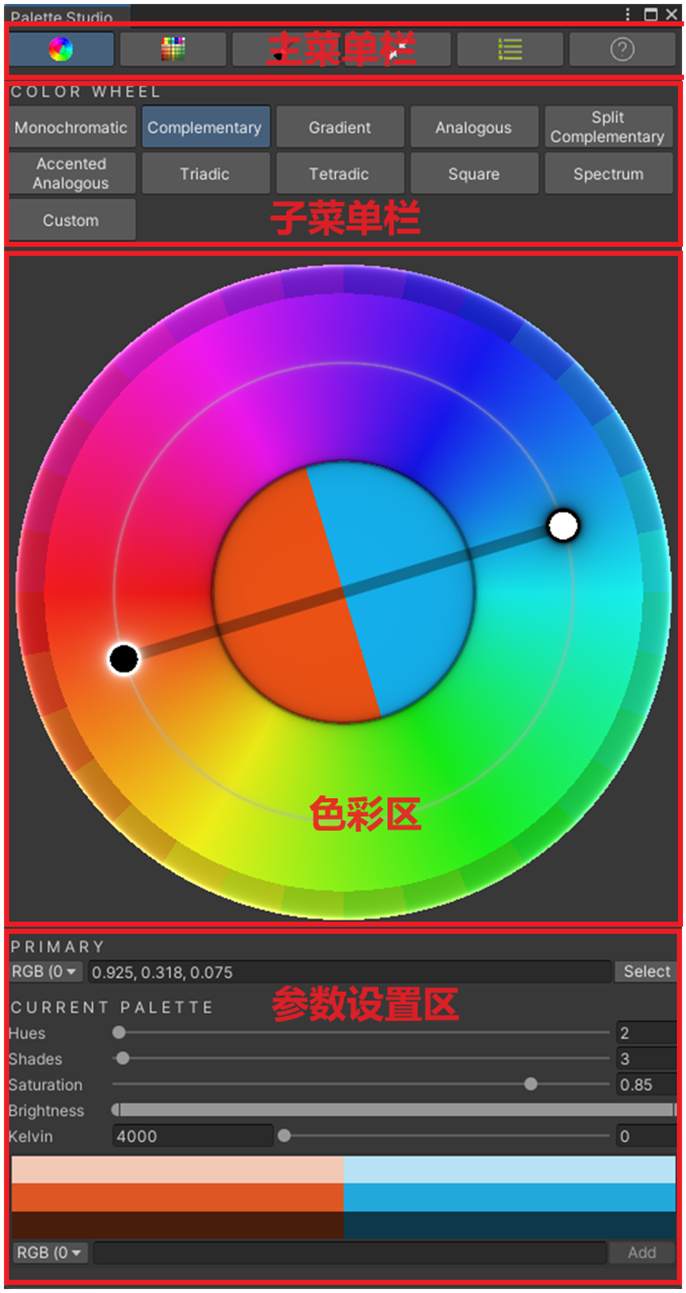Click the Kelvin slider value field showing 0

pyautogui.click(x=646, y=1136)
